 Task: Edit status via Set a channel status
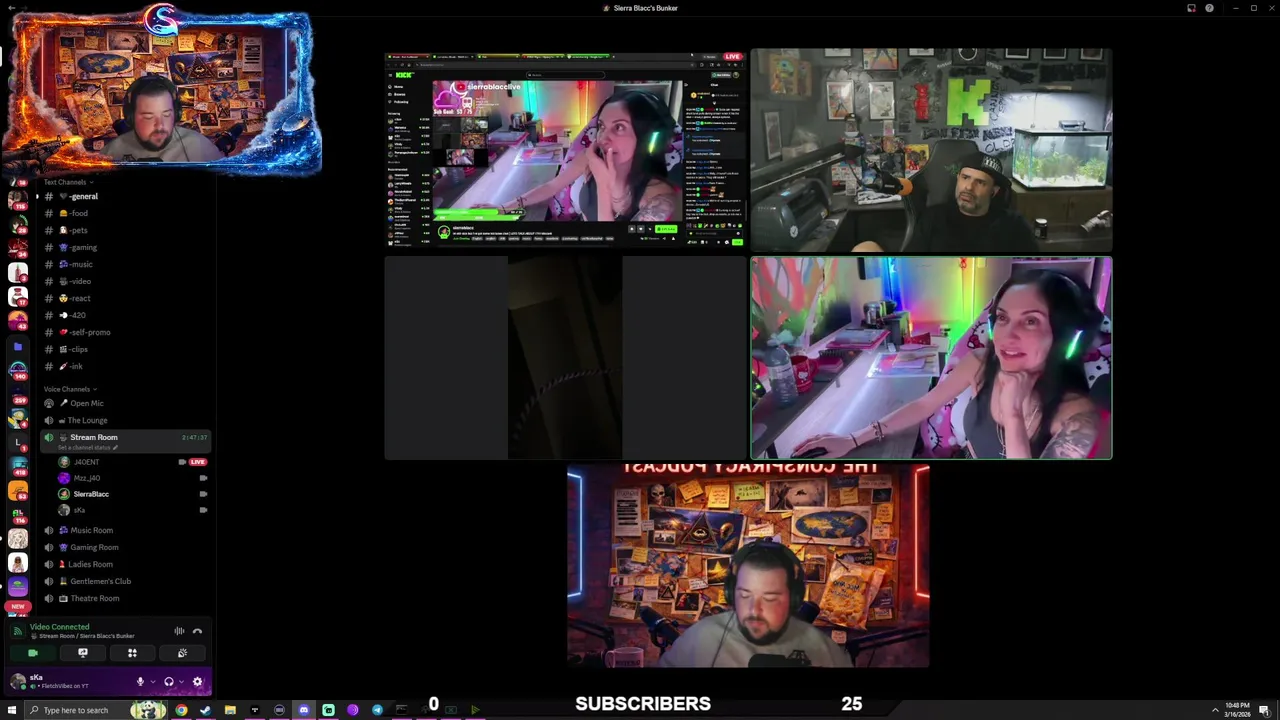point(87,447)
